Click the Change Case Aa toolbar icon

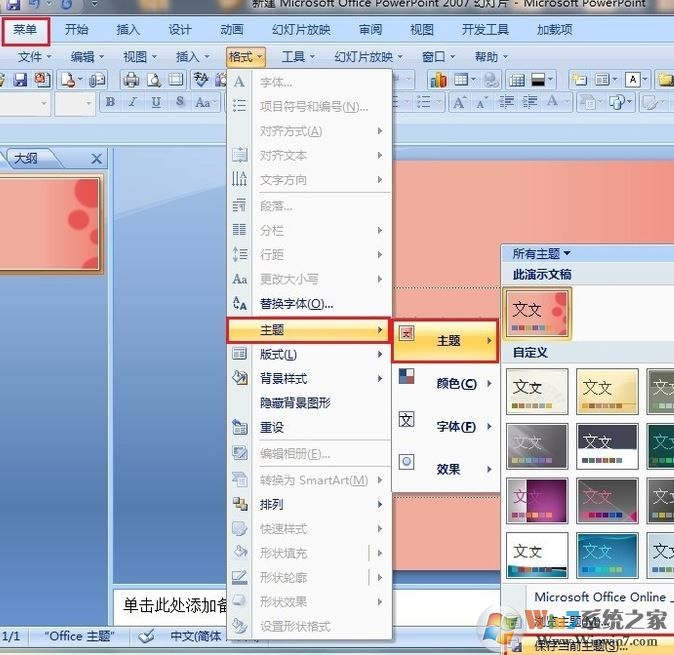point(204,102)
